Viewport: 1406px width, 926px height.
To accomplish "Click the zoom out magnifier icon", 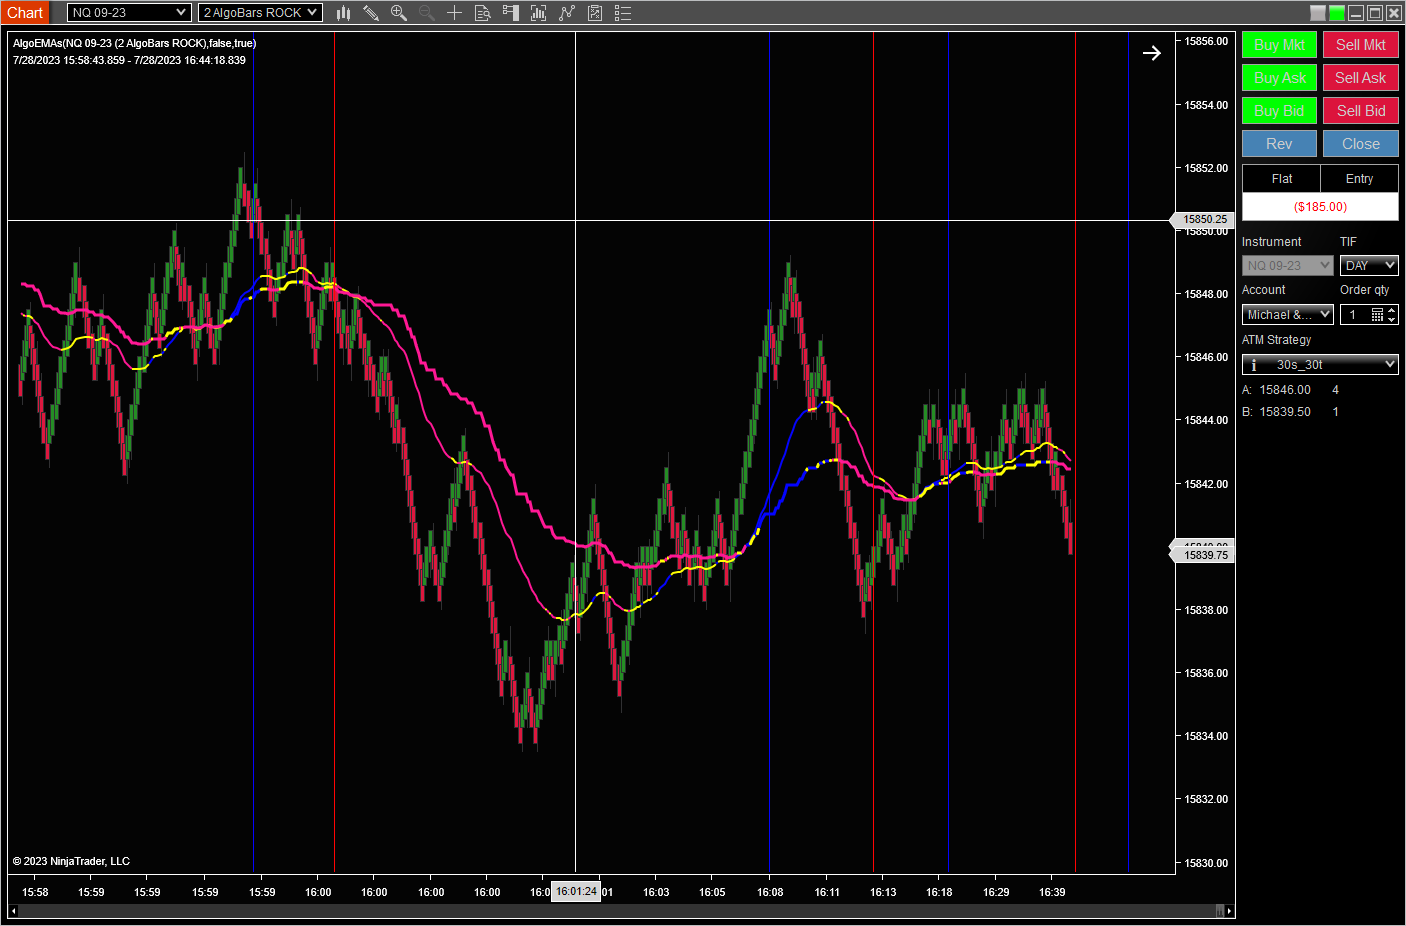I will click(x=427, y=13).
